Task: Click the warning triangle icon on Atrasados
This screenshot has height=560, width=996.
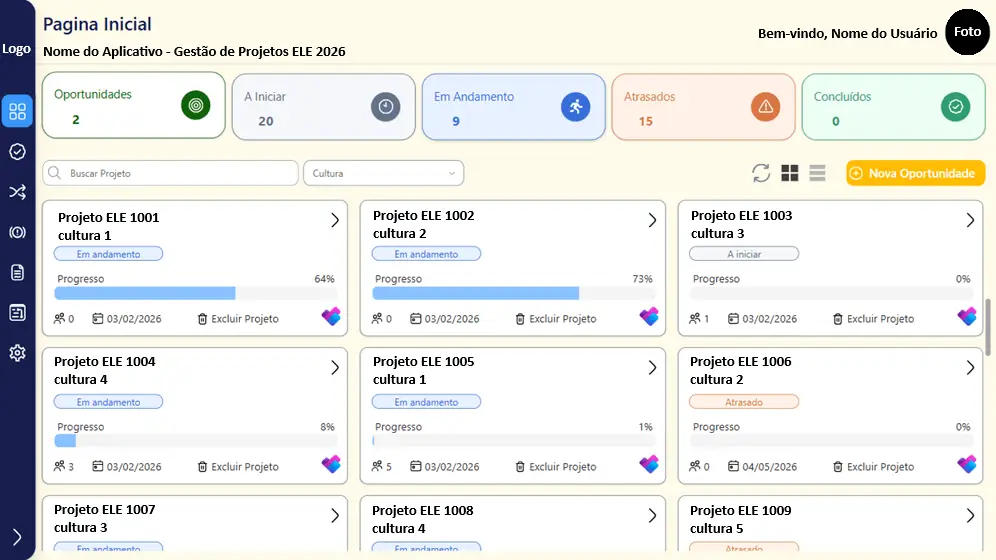Action: click(765, 107)
